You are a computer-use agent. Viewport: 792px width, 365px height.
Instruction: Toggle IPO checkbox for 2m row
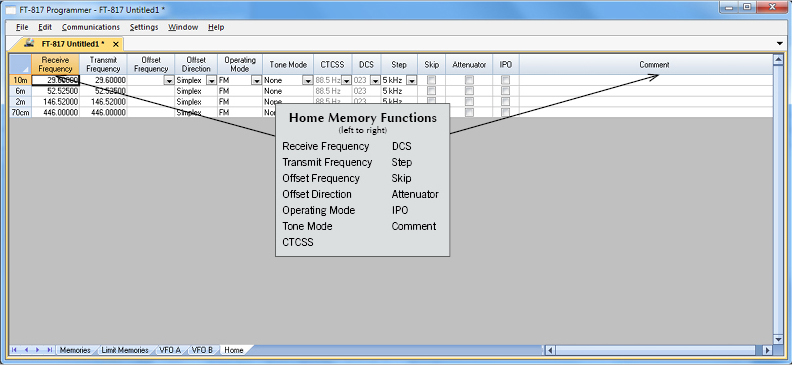(506, 101)
